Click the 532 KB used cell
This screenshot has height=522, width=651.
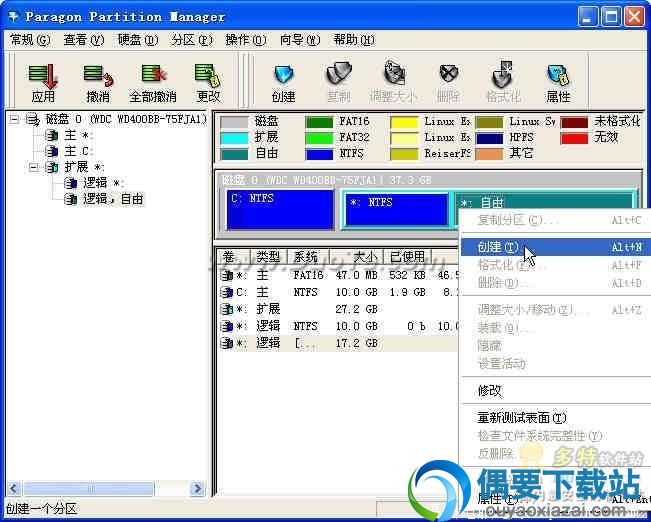(407, 275)
